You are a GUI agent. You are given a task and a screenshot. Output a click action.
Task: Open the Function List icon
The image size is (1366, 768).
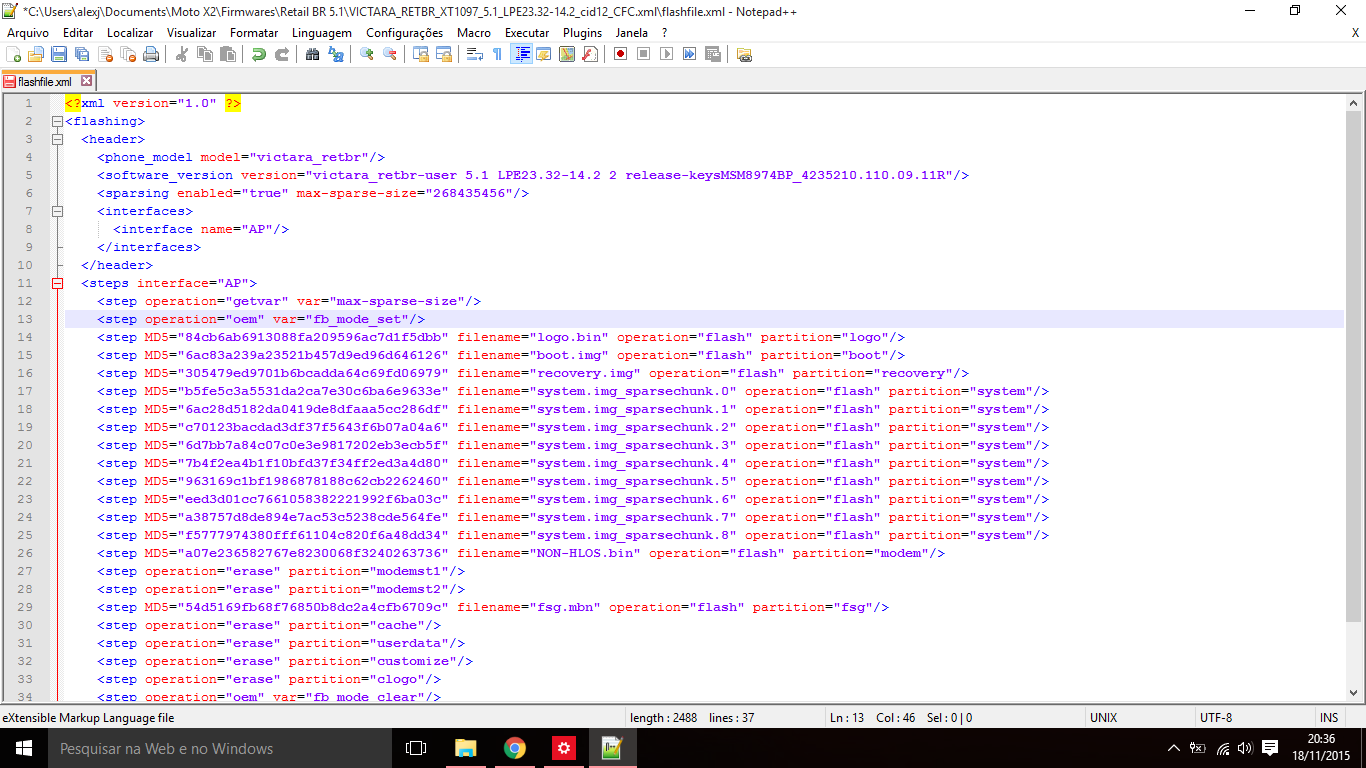pos(590,54)
